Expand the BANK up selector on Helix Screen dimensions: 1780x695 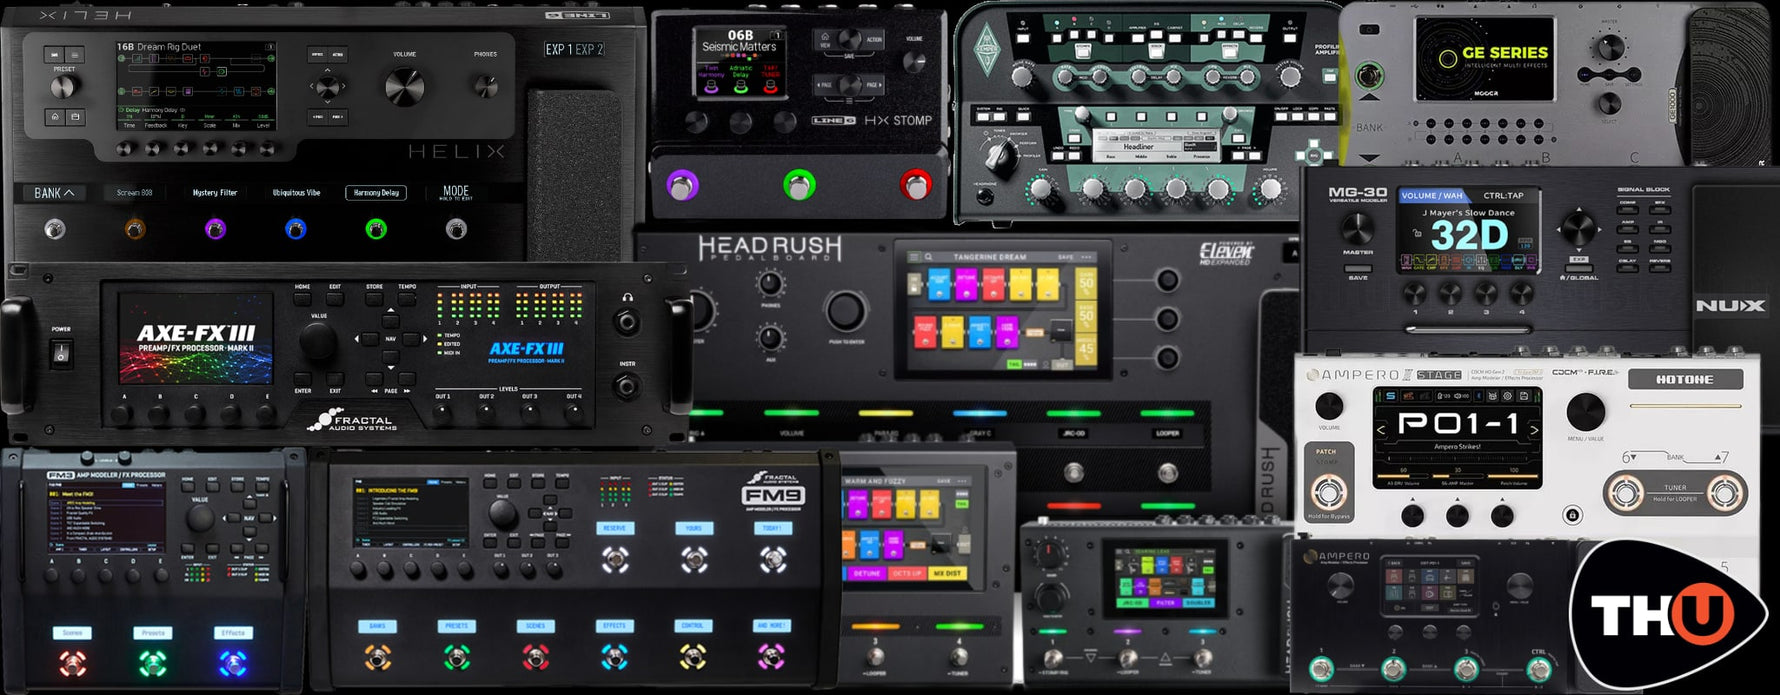click(x=54, y=193)
